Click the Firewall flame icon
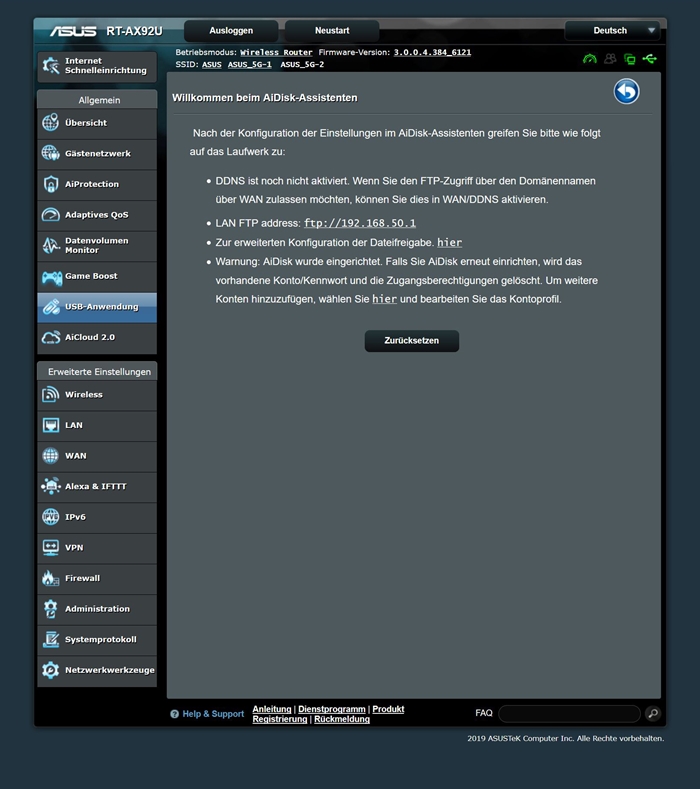Screen dimensions: 700x789 coord(50,578)
